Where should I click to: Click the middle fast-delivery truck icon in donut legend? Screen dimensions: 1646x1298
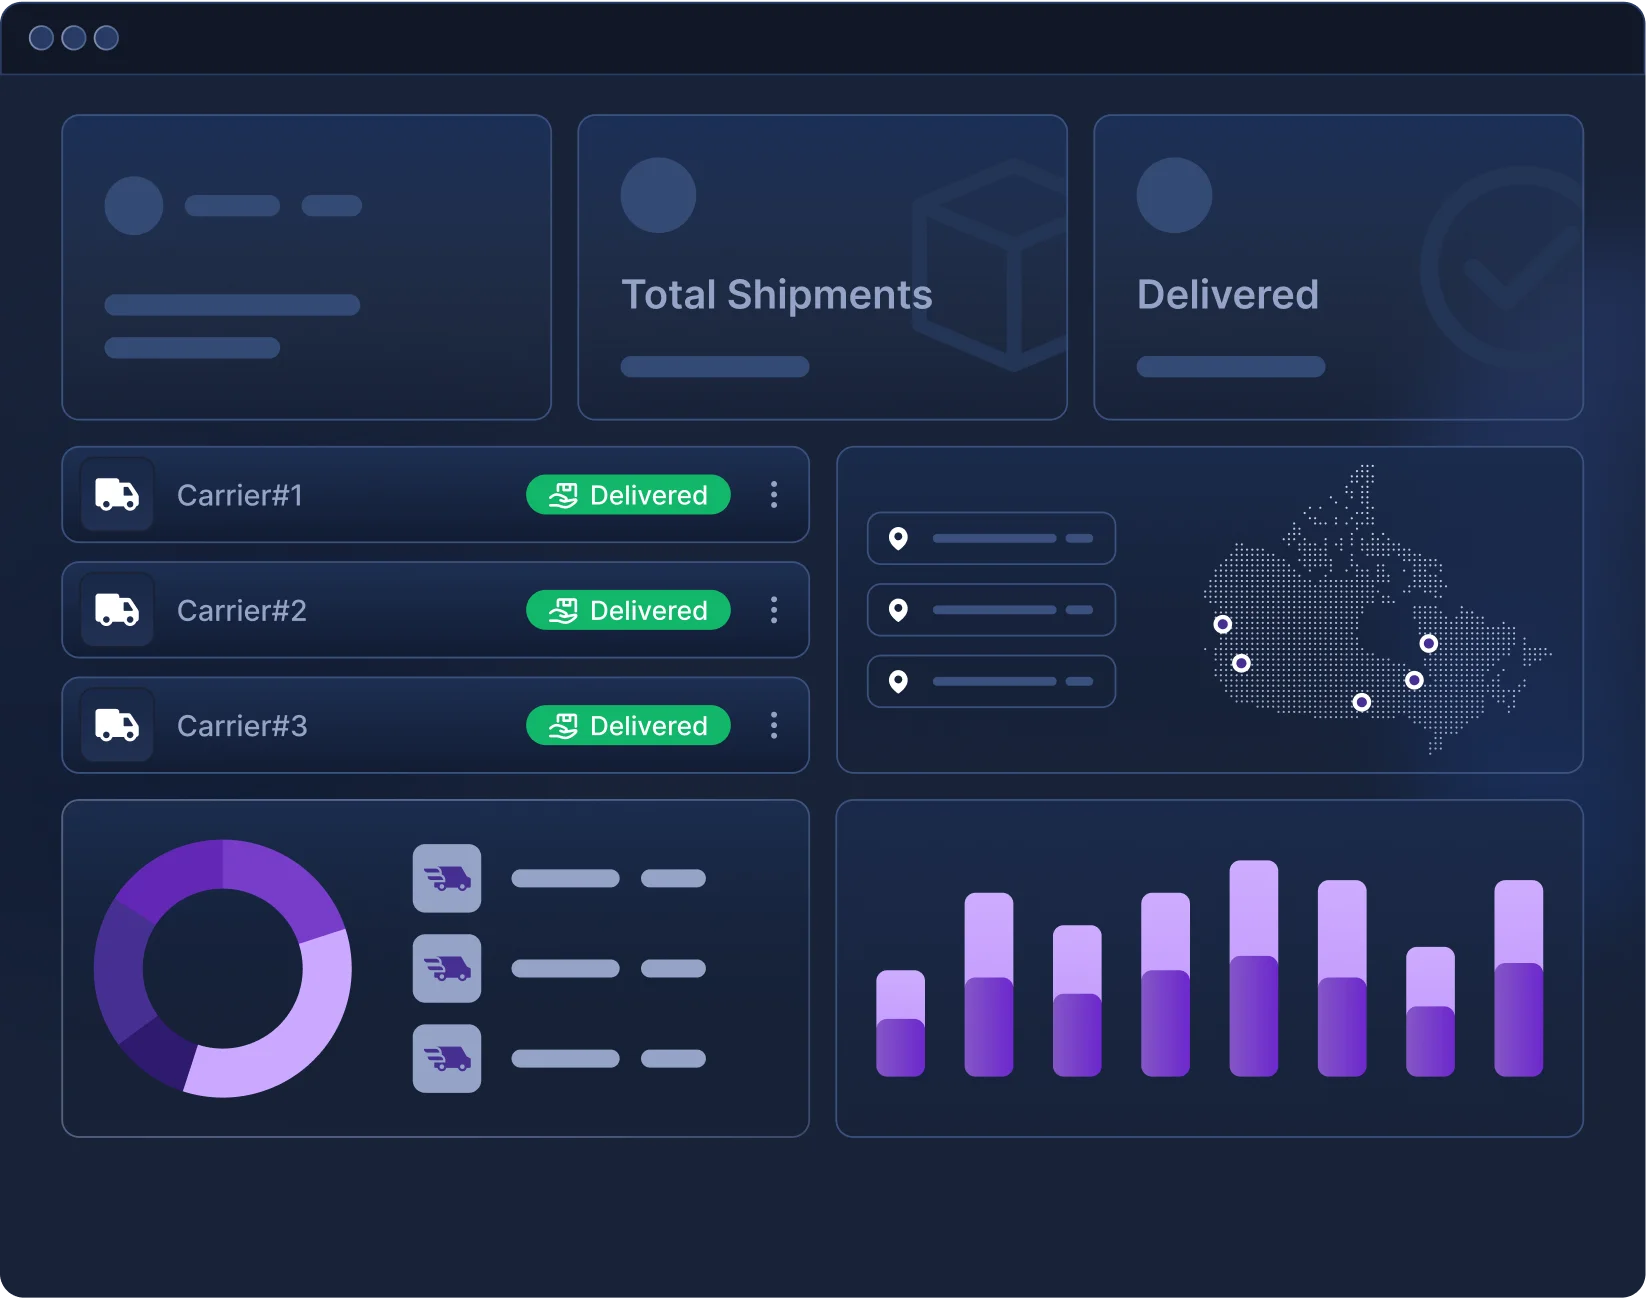447,968
